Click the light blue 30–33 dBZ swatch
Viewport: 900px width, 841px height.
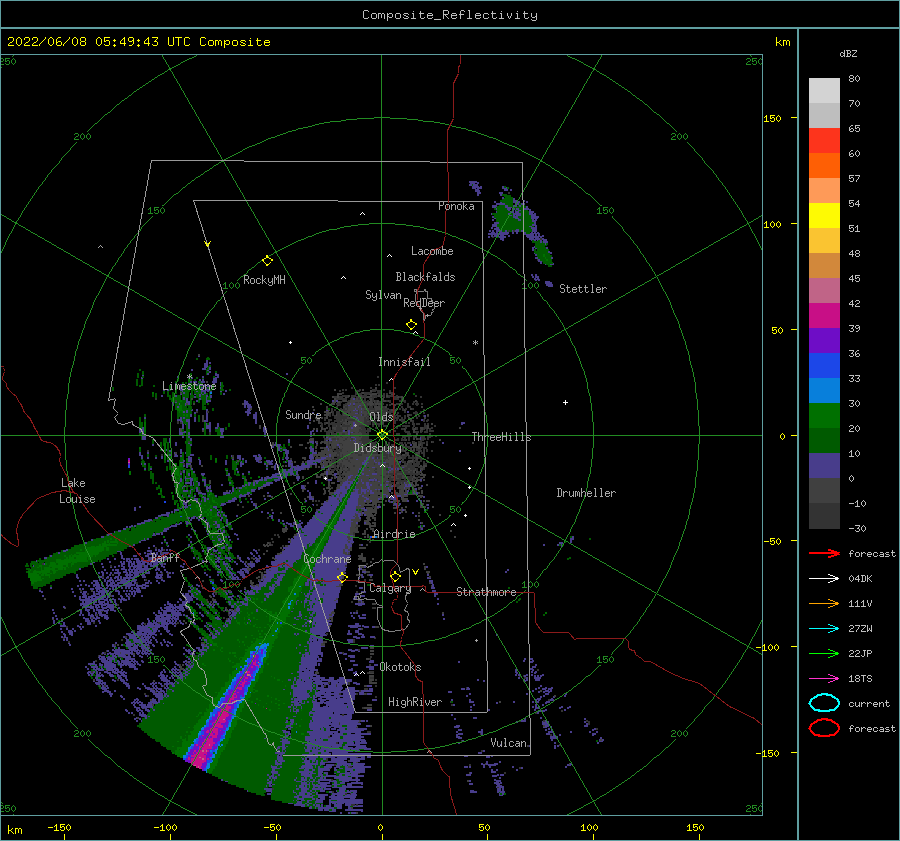pos(824,391)
